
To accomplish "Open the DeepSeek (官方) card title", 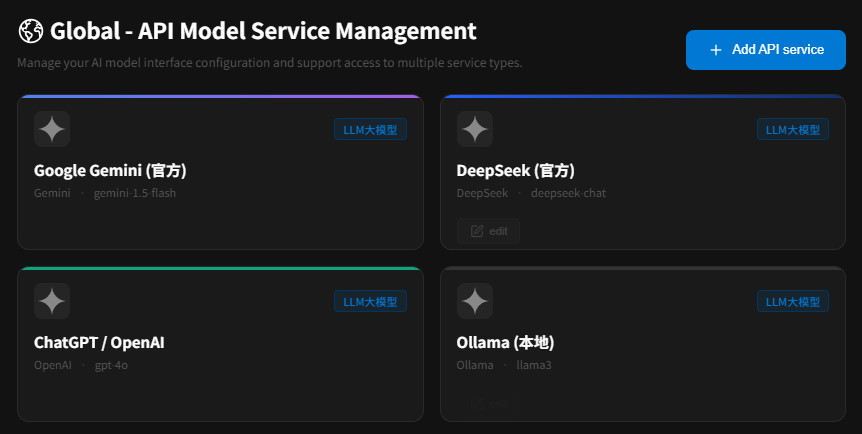I will coord(516,171).
